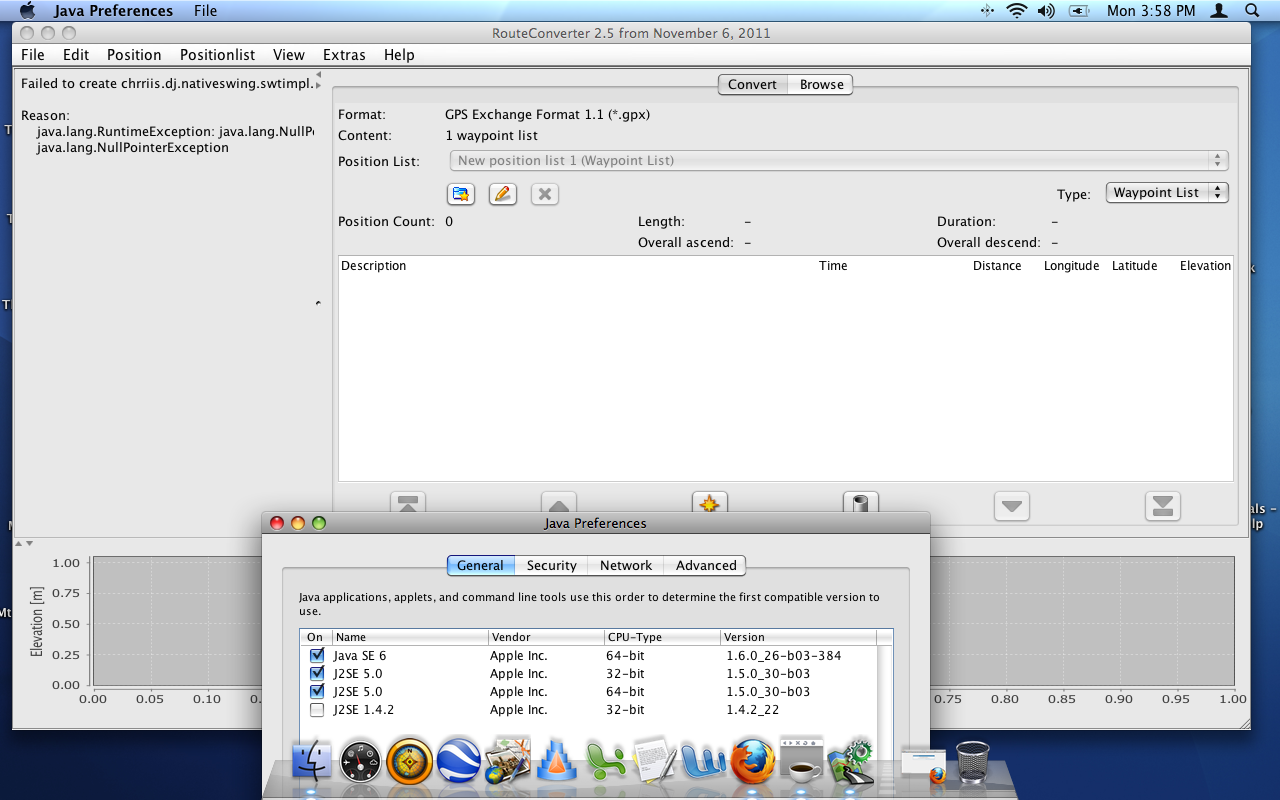This screenshot has height=800, width=1280.
Task: Click the Wi-Fi status icon in menu bar
Action: (1017, 11)
